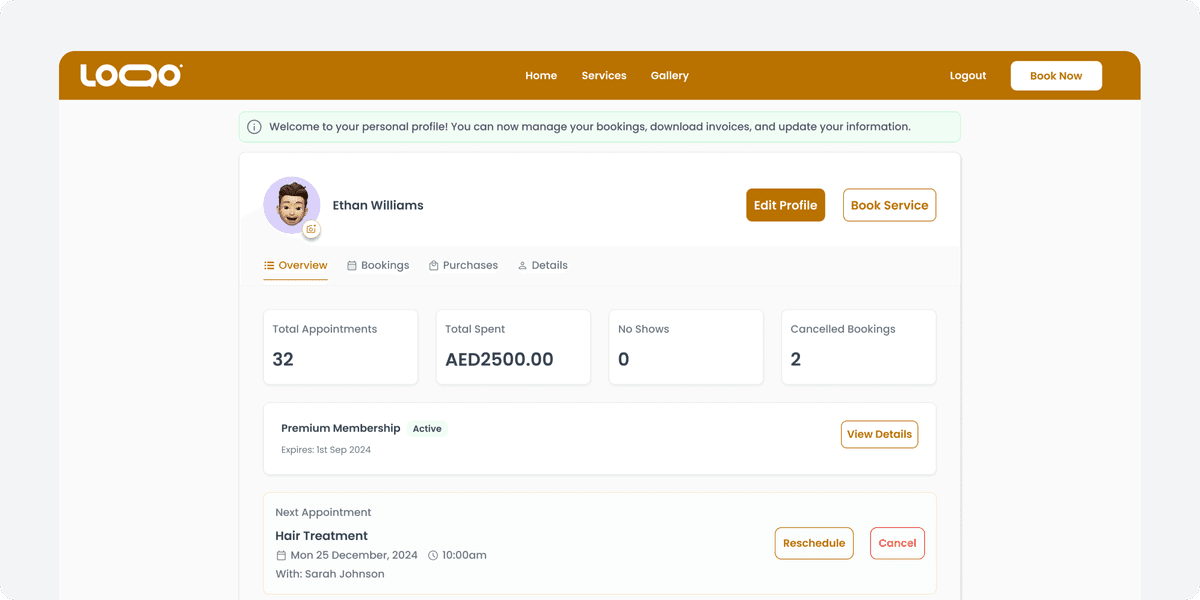Open Gallery from the top navigation
1200x600 pixels.
coord(669,76)
